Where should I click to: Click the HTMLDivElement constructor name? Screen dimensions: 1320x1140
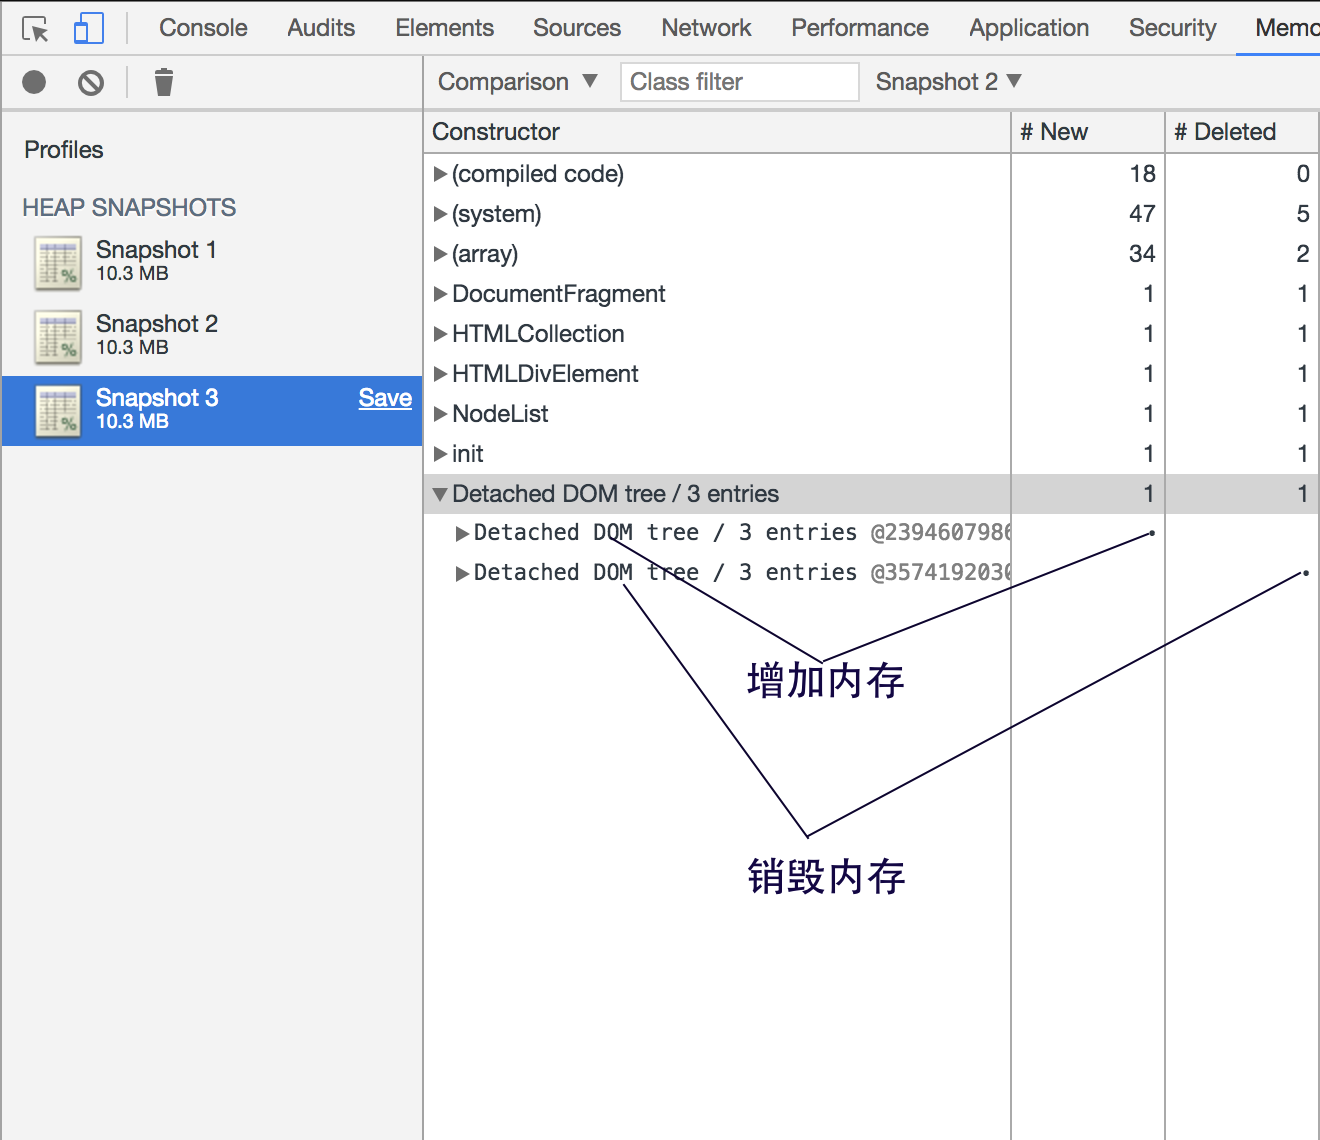pyautogui.click(x=545, y=374)
